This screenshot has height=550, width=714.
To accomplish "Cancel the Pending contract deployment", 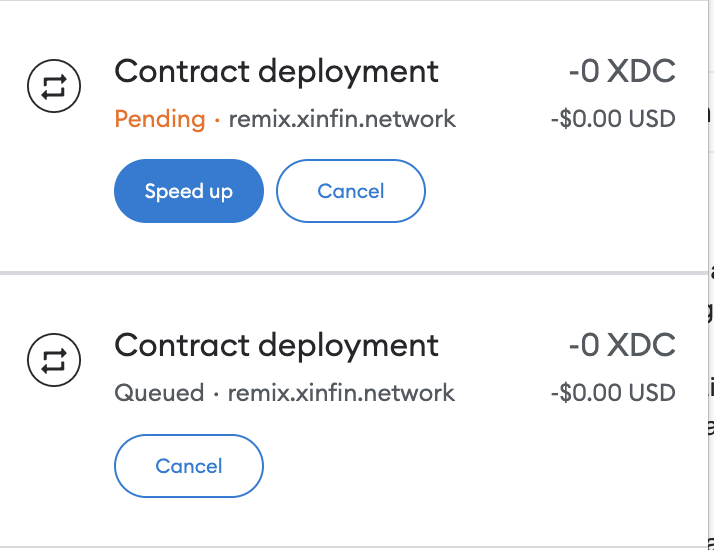I will pyautogui.click(x=351, y=191).
